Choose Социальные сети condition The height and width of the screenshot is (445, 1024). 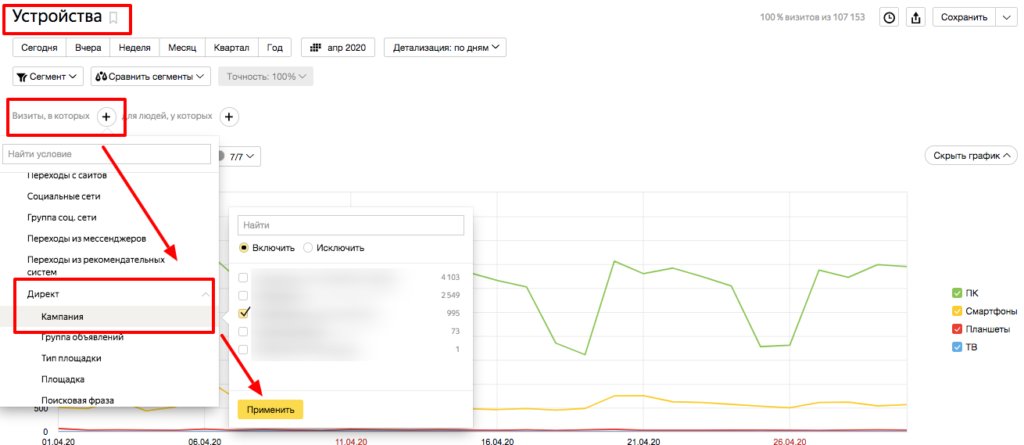tap(64, 196)
